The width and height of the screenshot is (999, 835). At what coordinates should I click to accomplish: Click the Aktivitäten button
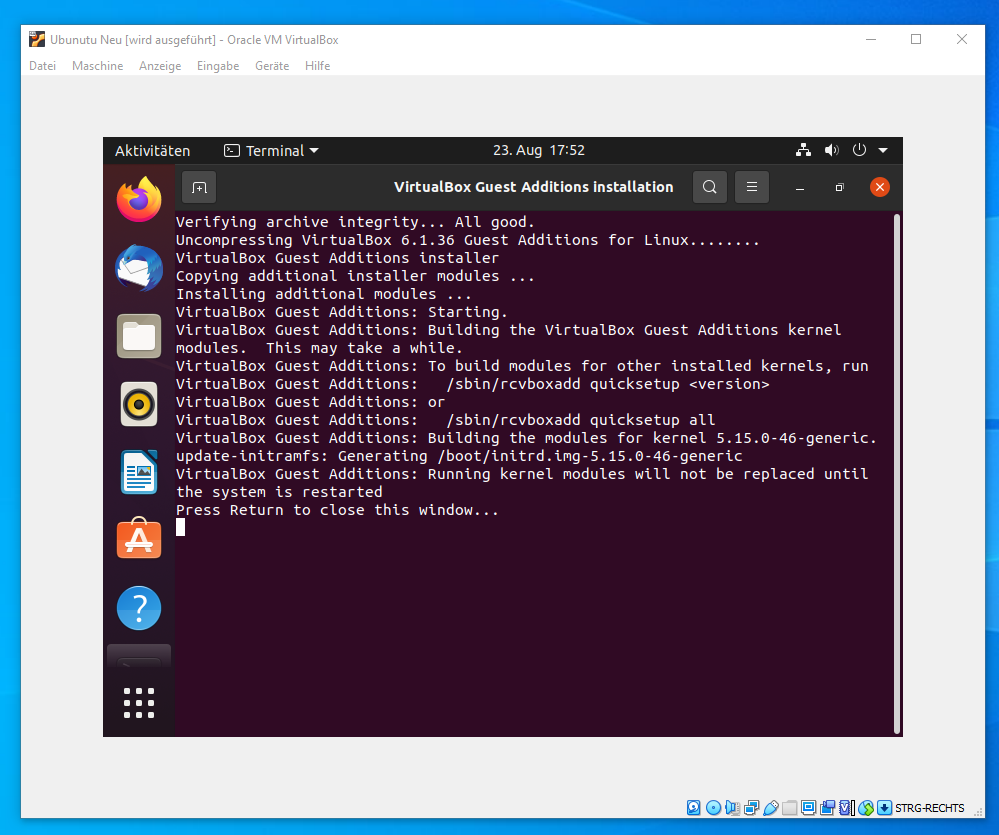pyautogui.click(x=152, y=151)
